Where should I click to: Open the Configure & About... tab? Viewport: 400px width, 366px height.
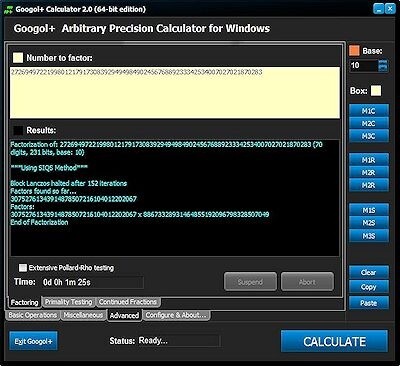pos(176,315)
